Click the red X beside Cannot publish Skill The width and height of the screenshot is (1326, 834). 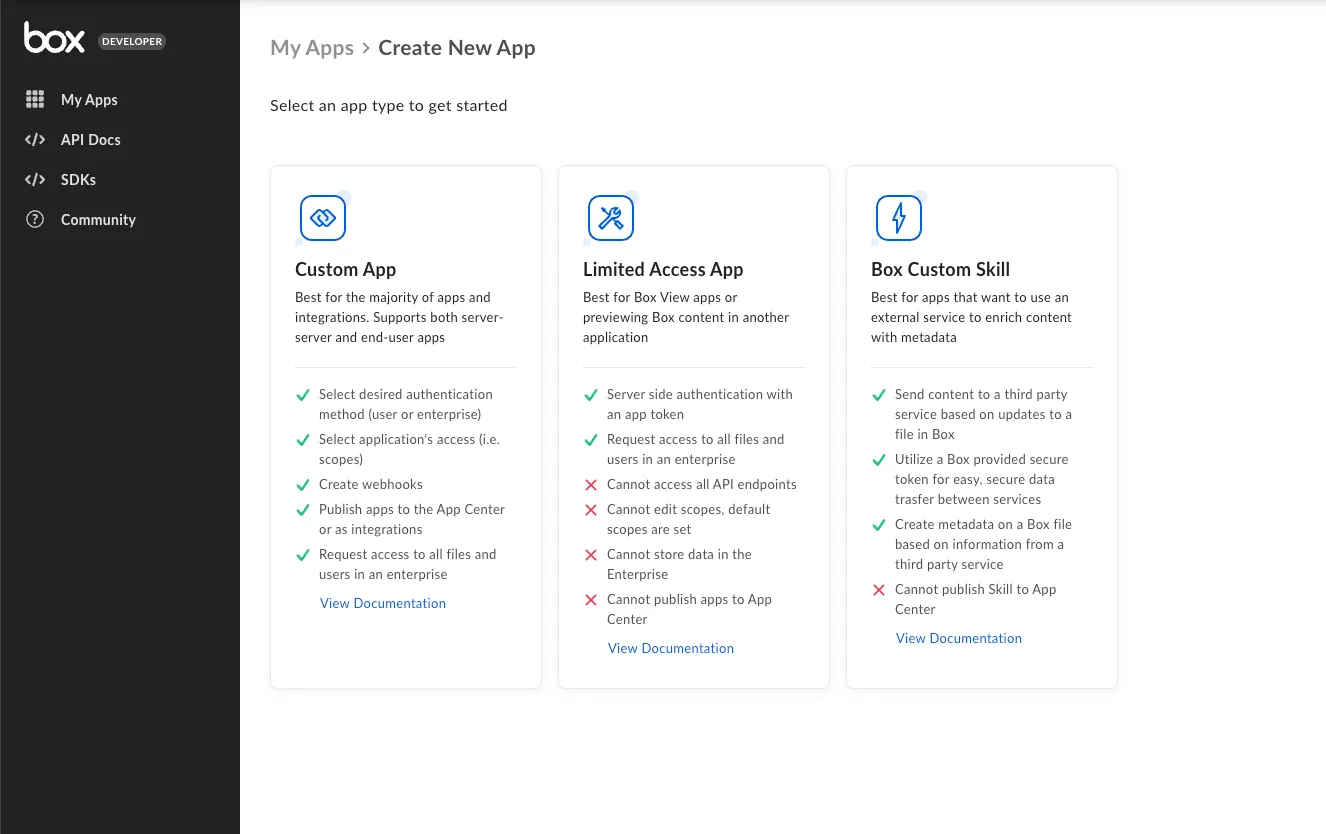(x=879, y=590)
